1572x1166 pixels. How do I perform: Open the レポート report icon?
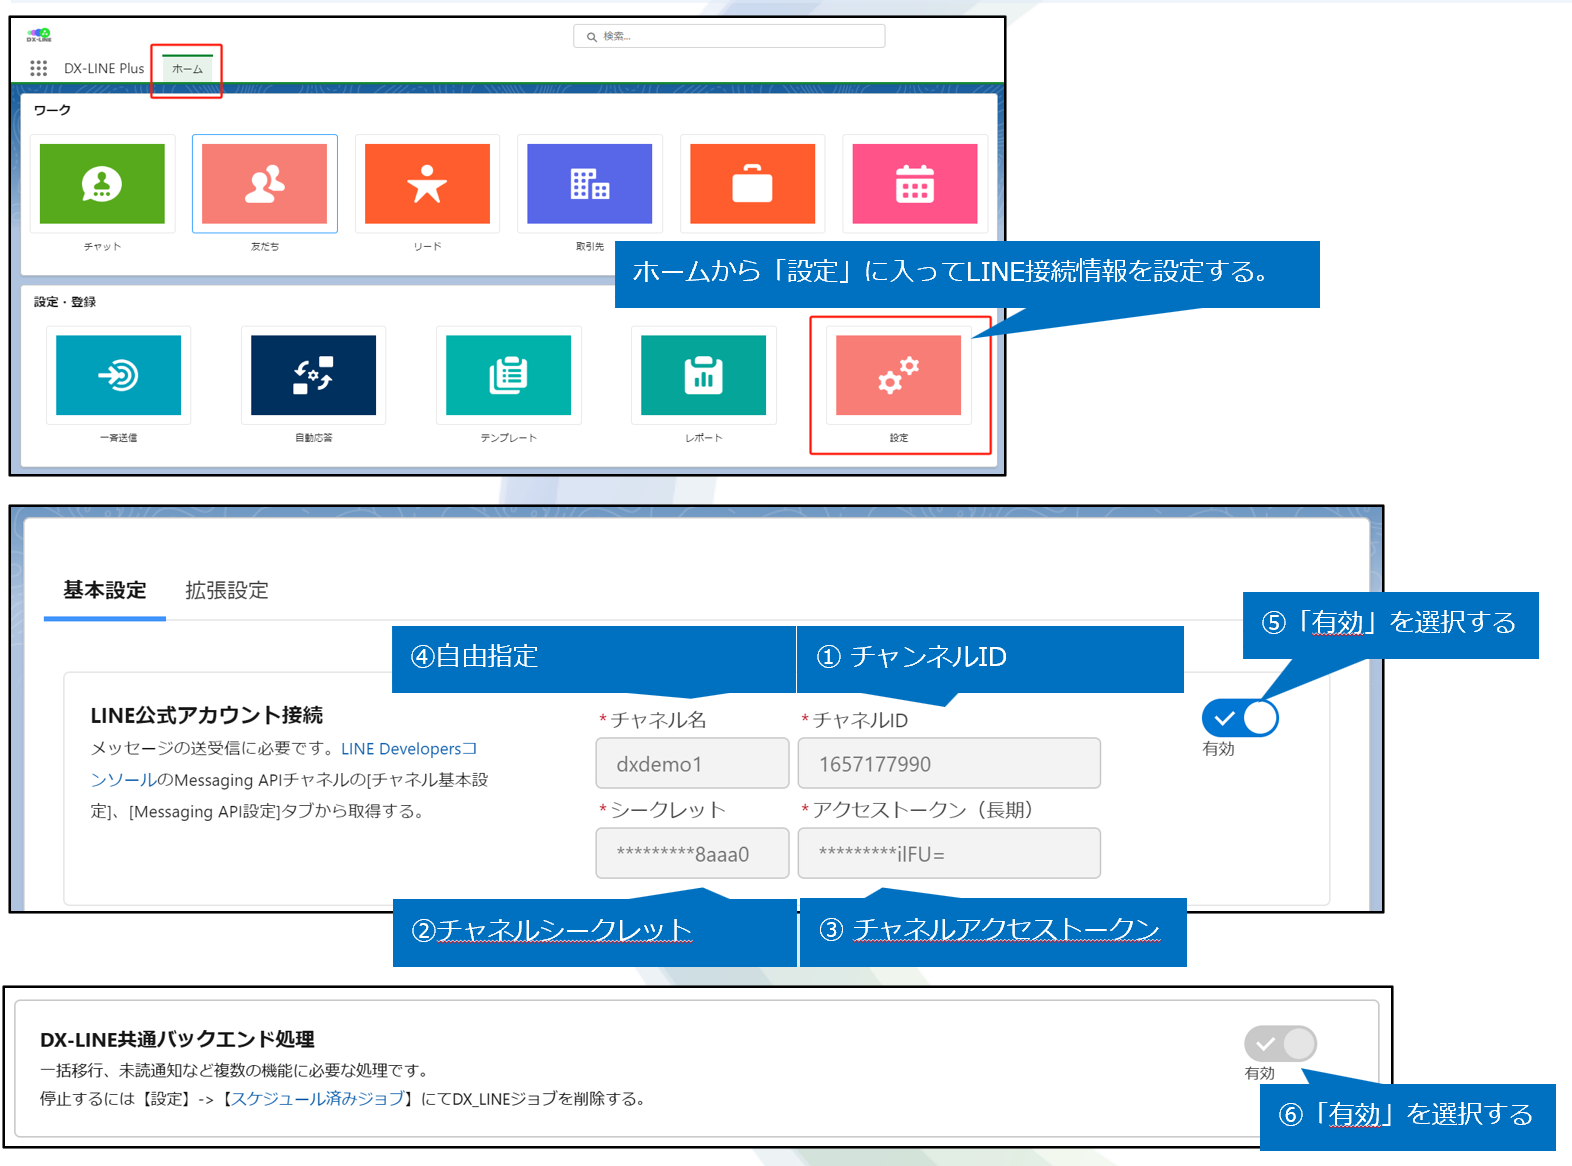point(703,375)
